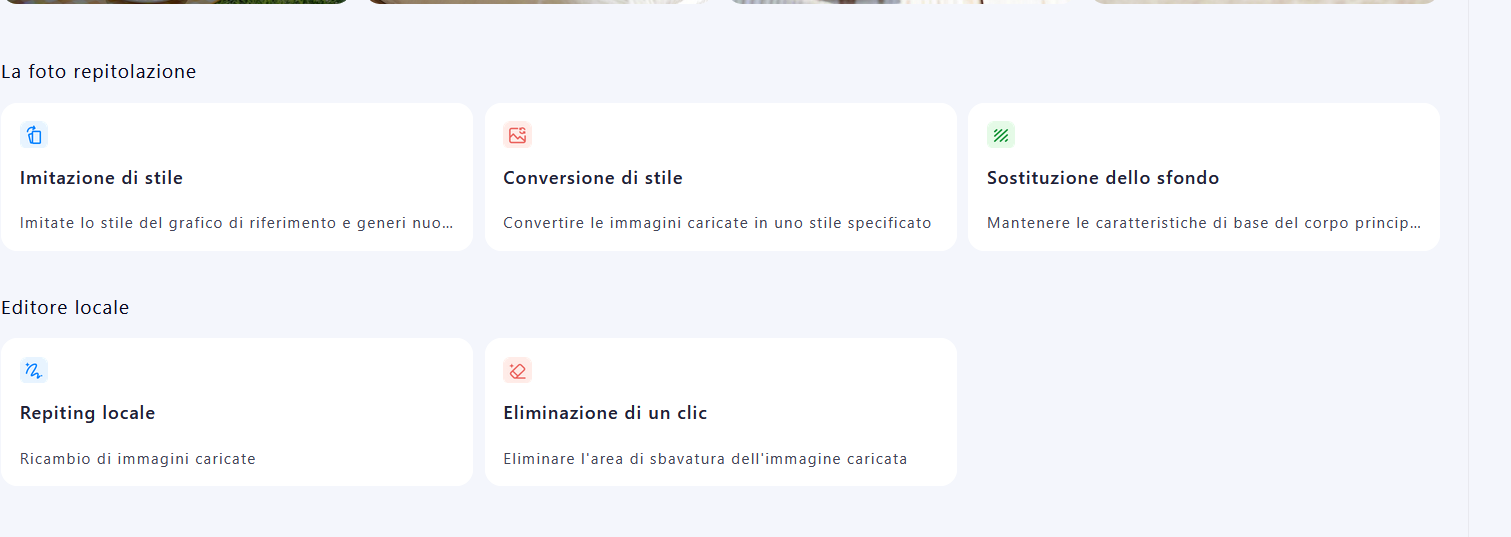This screenshot has height=537, width=1511.
Task: Select the green Sostituzione dello sfondo icon
Action: (x=1001, y=135)
